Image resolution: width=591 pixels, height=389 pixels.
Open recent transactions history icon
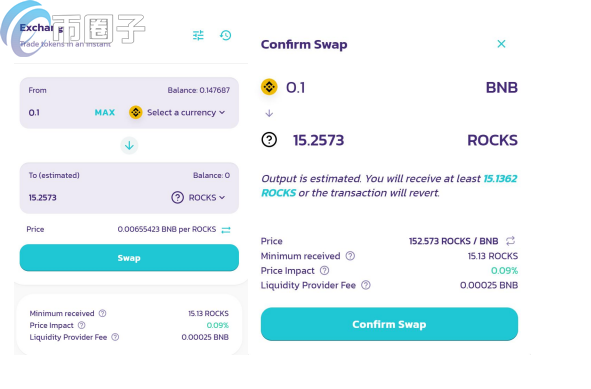(225, 35)
